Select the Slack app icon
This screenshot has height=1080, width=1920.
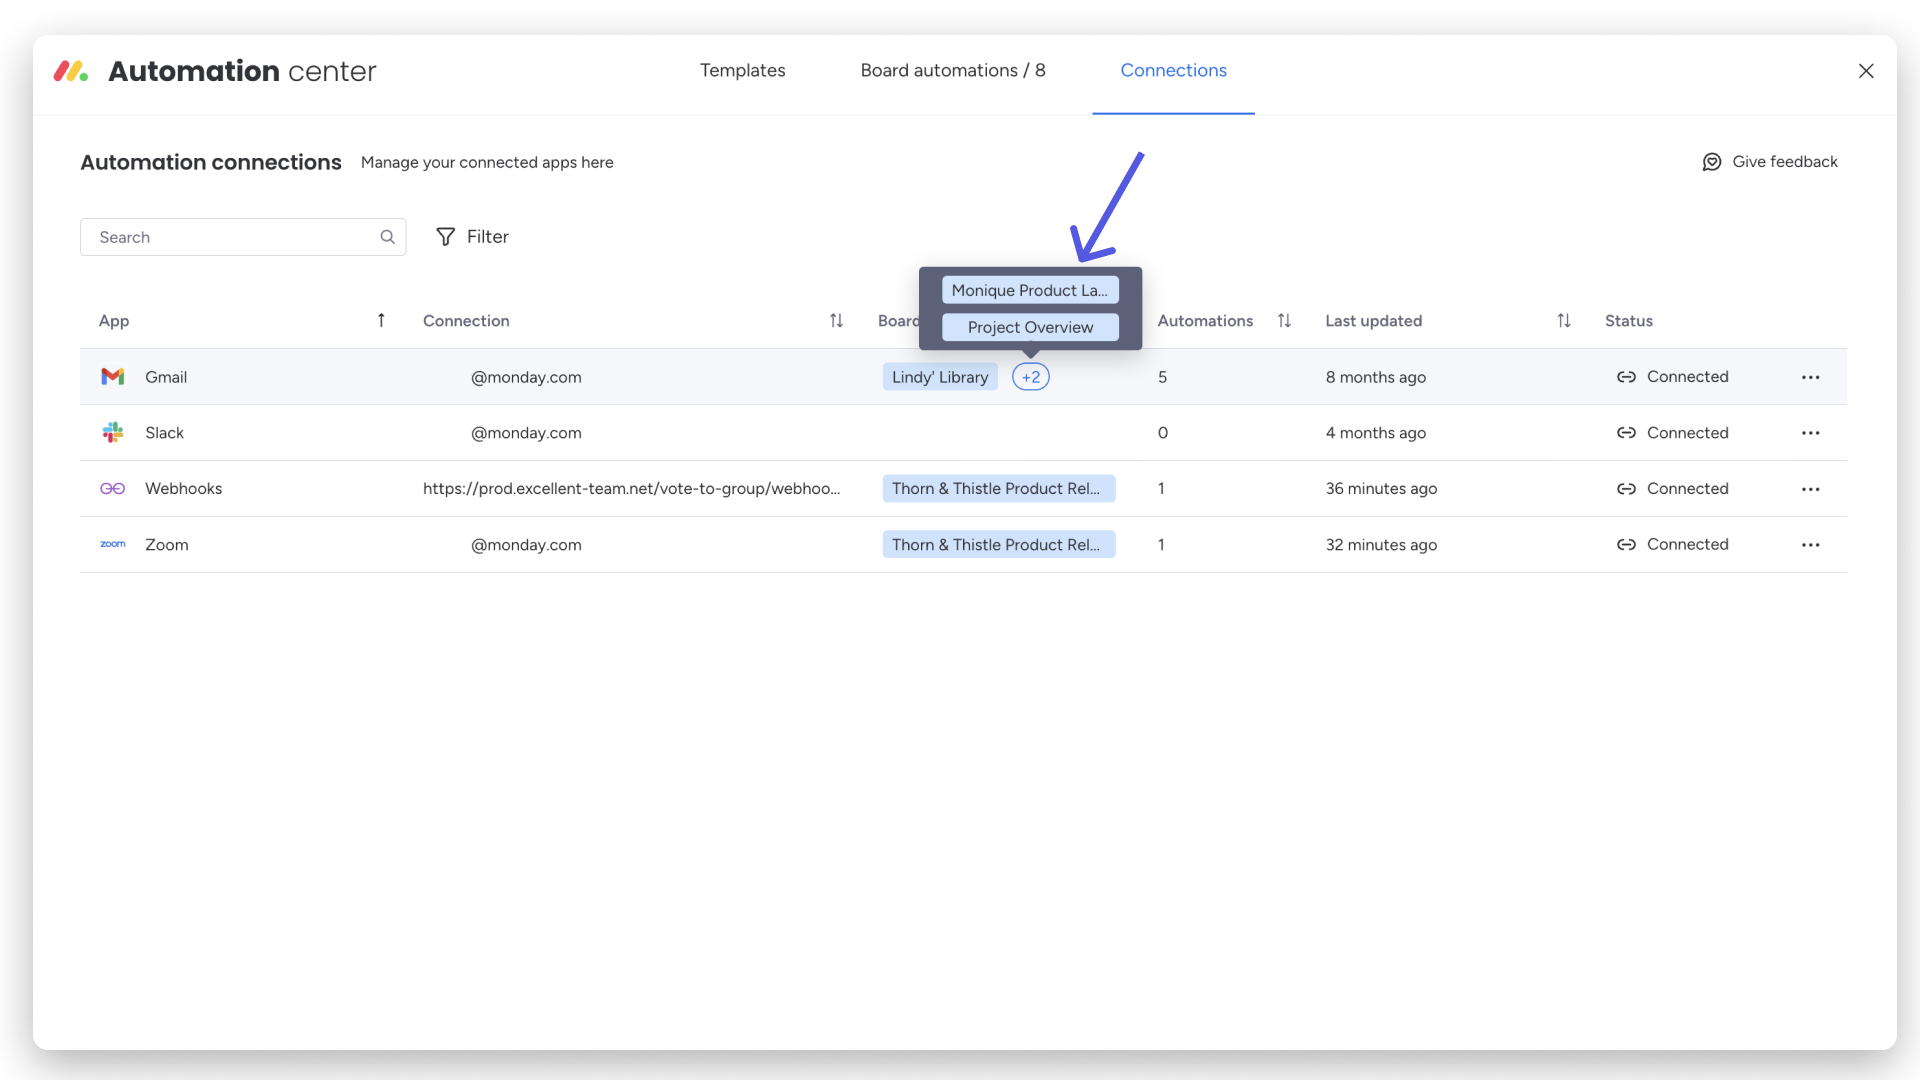pyautogui.click(x=113, y=433)
